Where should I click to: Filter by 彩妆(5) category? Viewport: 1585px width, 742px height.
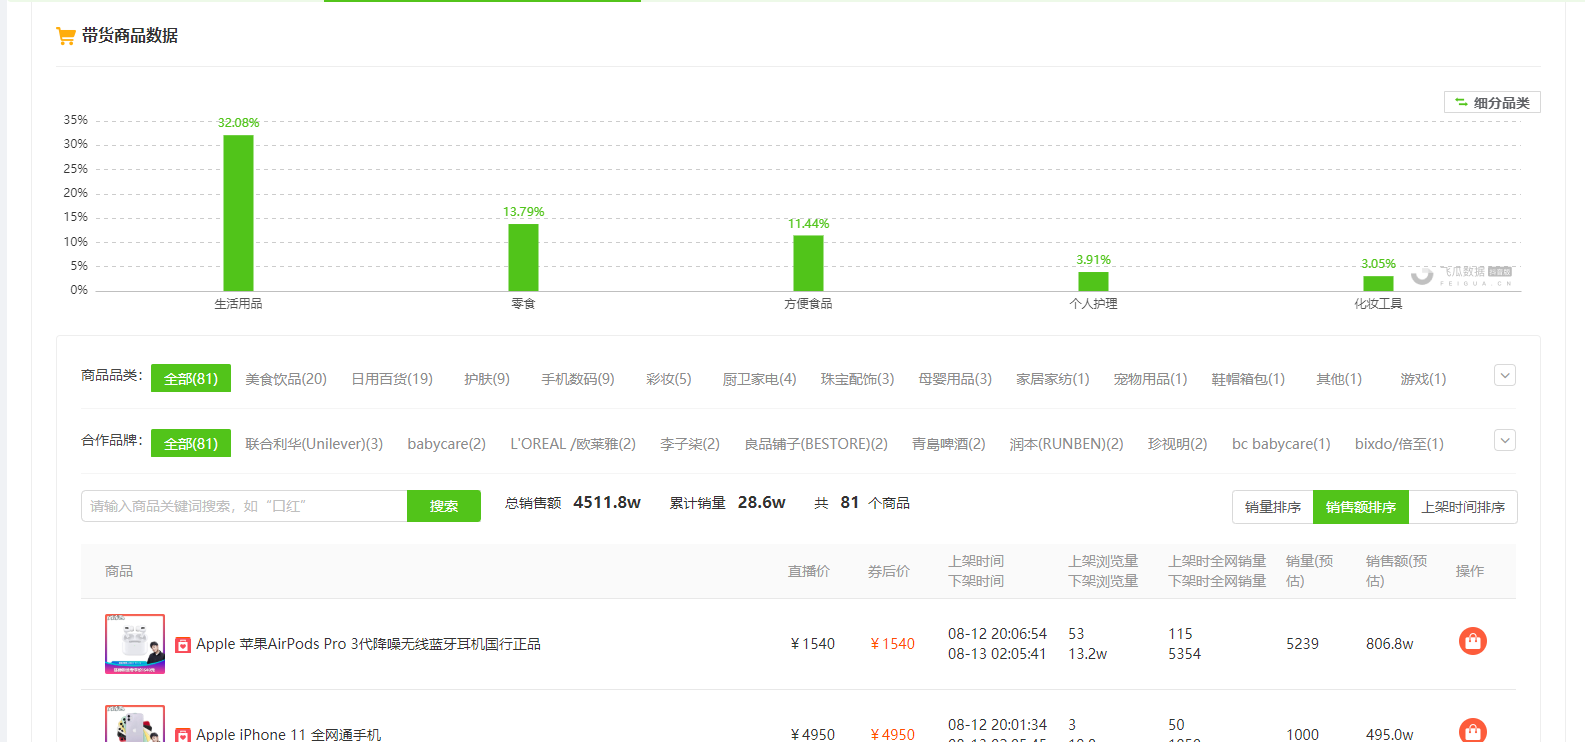(x=669, y=379)
